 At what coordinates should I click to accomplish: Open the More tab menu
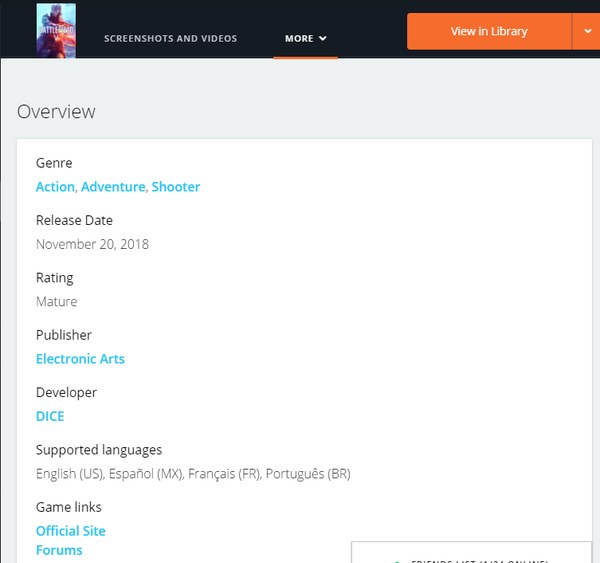click(x=305, y=39)
